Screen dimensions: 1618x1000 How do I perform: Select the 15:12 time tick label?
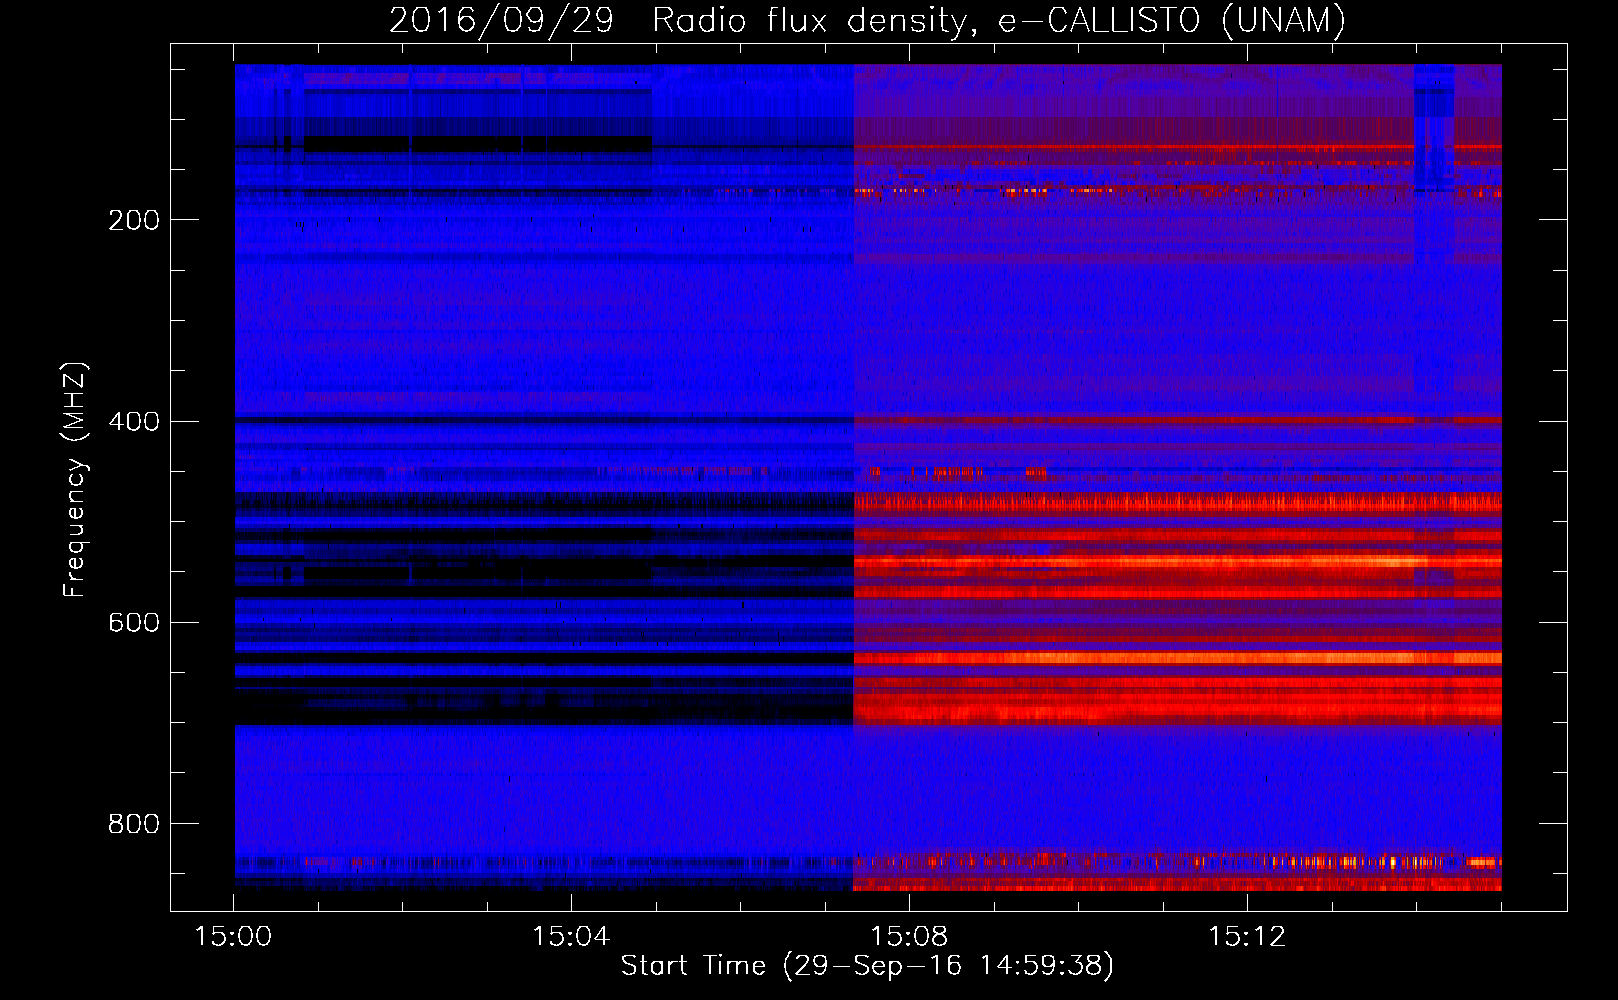pyautogui.click(x=1247, y=936)
